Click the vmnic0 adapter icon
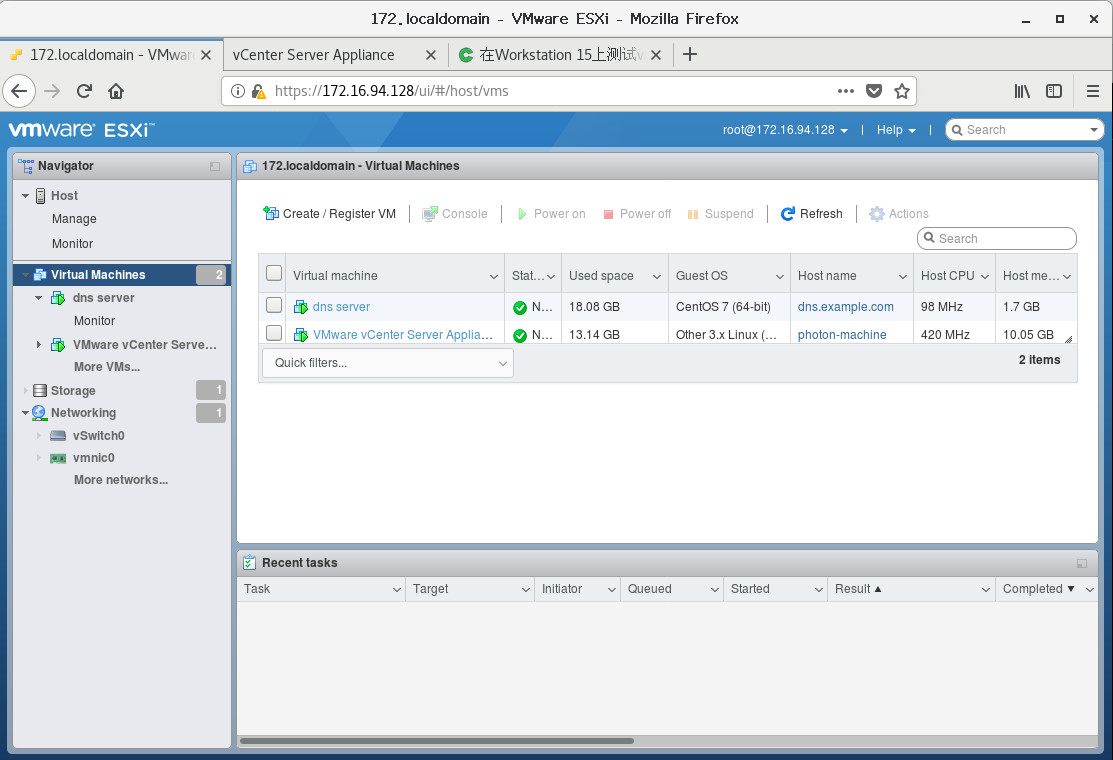Image resolution: width=1113 pixels, height=760 pixels. 58,458
